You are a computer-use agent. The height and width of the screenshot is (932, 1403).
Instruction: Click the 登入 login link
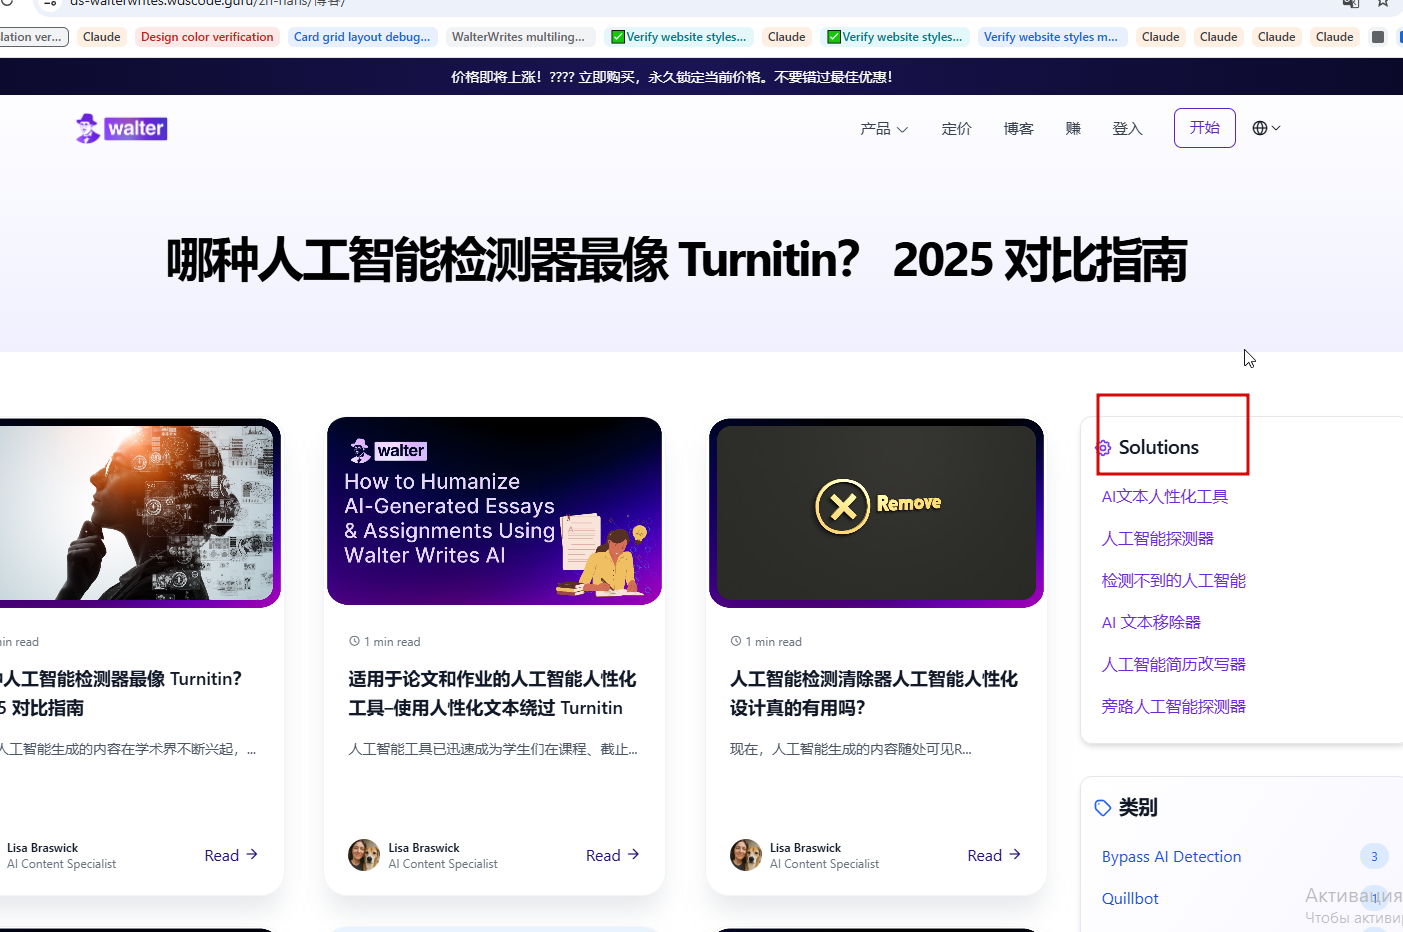[x=1127, y=129]
